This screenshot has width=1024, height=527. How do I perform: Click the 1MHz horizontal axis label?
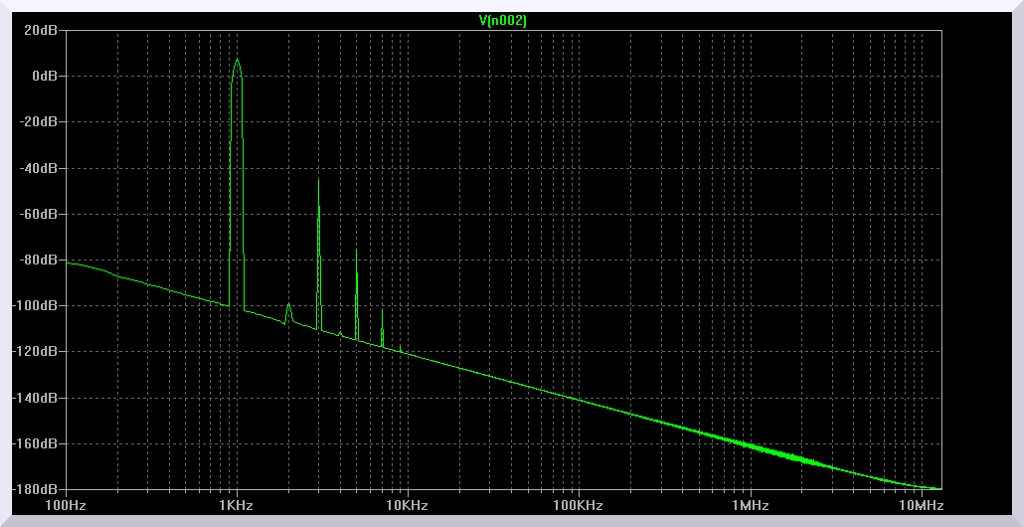749,506
